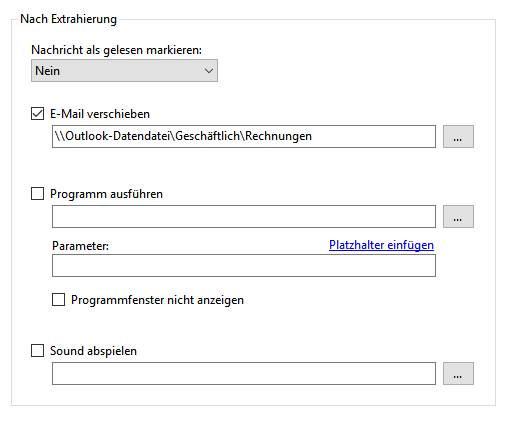The image size is (505, 422).
Task: Click the sound file path field
Action: pos(244,374)
